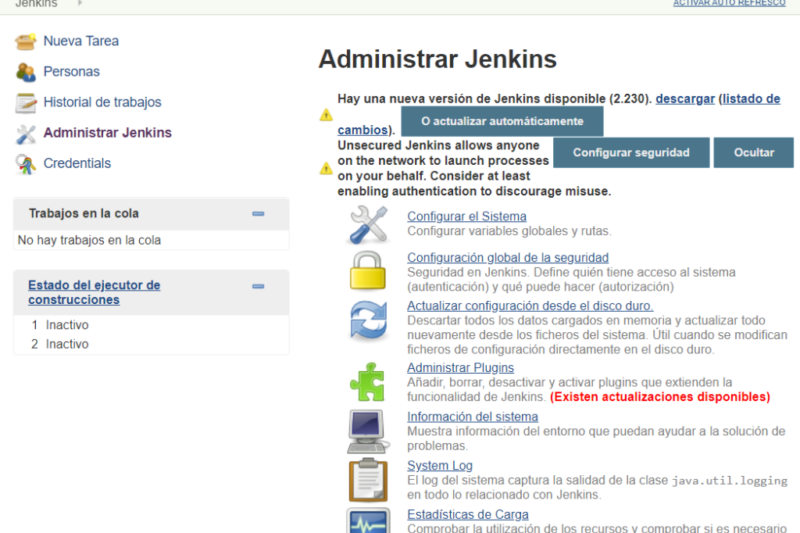Click the breadcrumb arrow after Jenkins
The image size is (800, 533).
click(x=80, y=3)
